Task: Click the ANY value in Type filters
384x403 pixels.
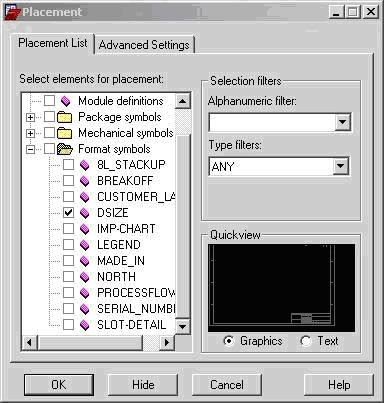Action: pyautogui.click(x=223, y=166)
